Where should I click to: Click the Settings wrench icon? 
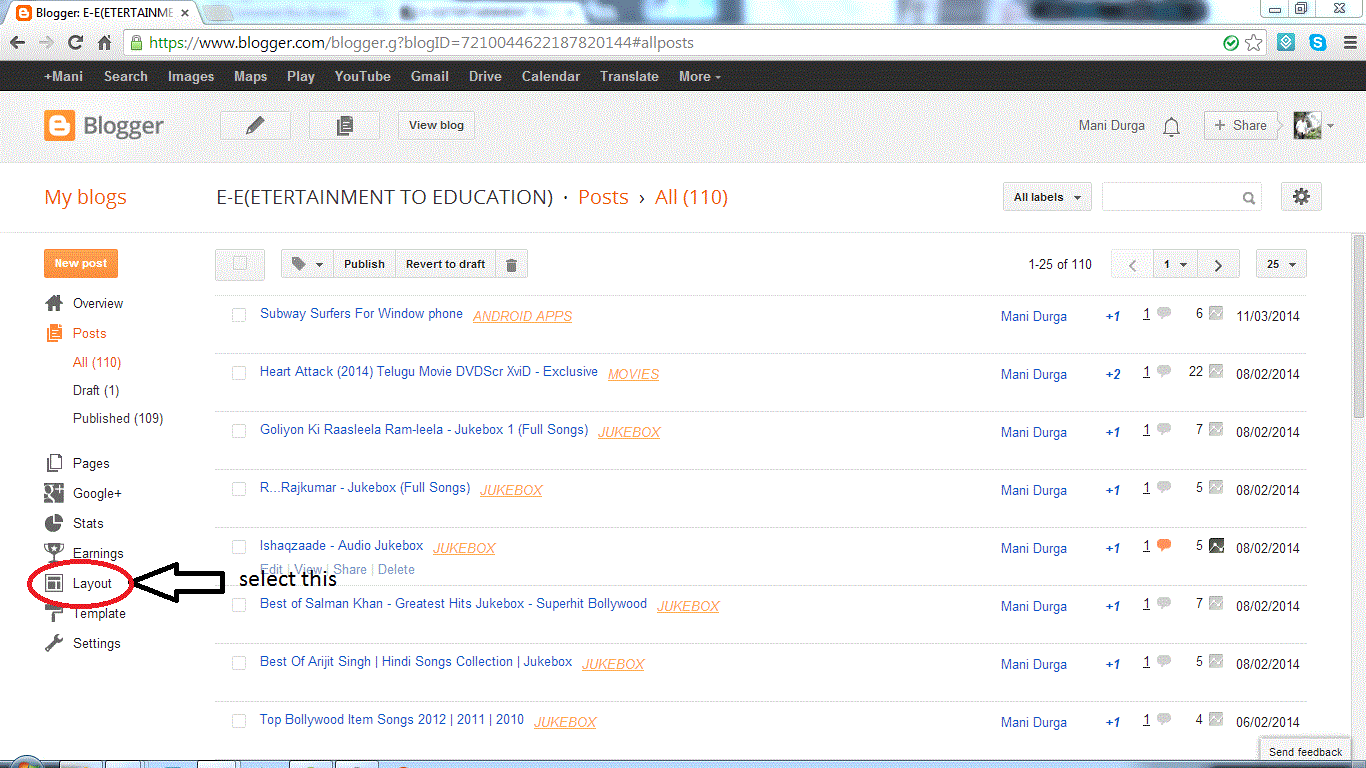point(54,643)
